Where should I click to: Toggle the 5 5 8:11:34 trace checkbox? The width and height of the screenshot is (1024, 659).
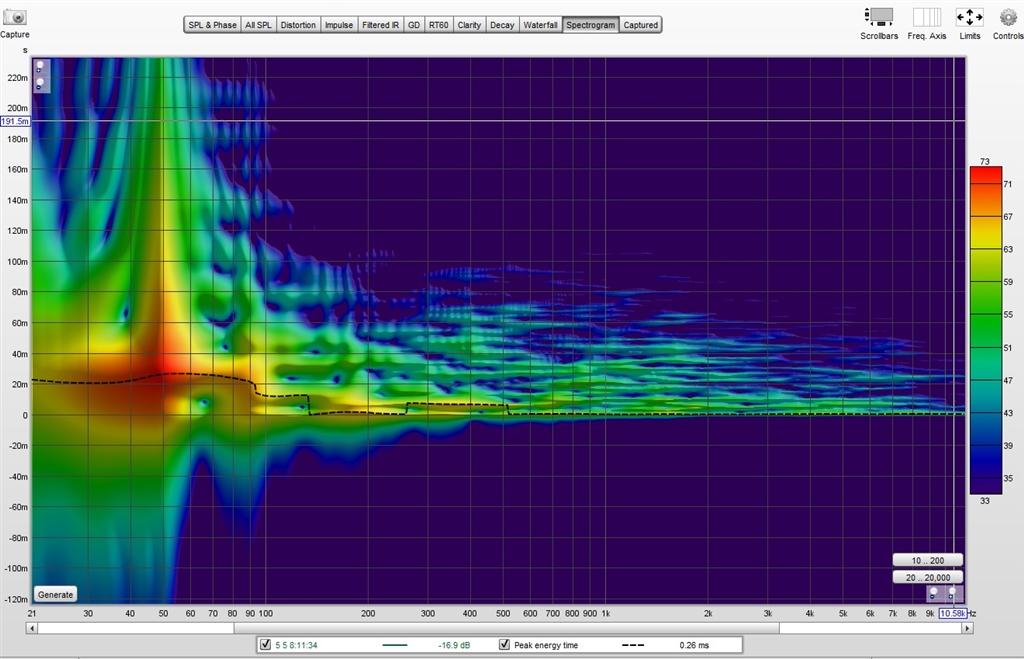tap(265, 645)
